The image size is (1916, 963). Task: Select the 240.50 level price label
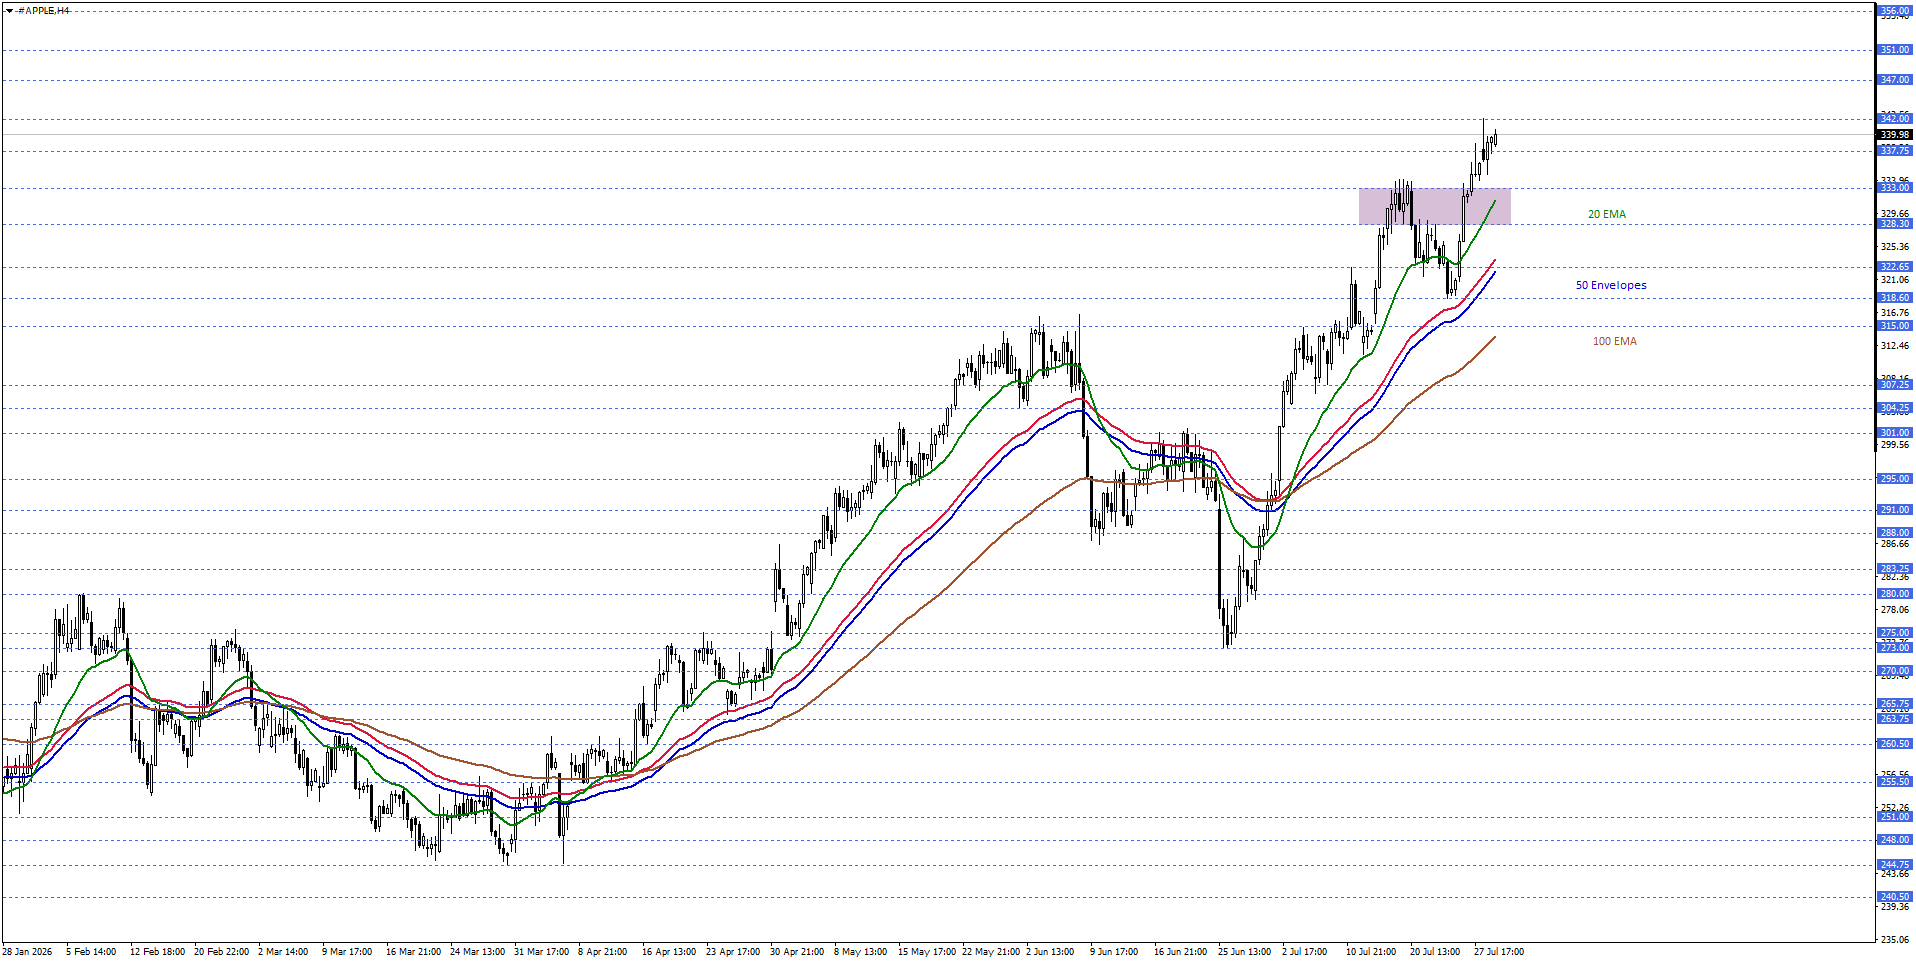1895,897
